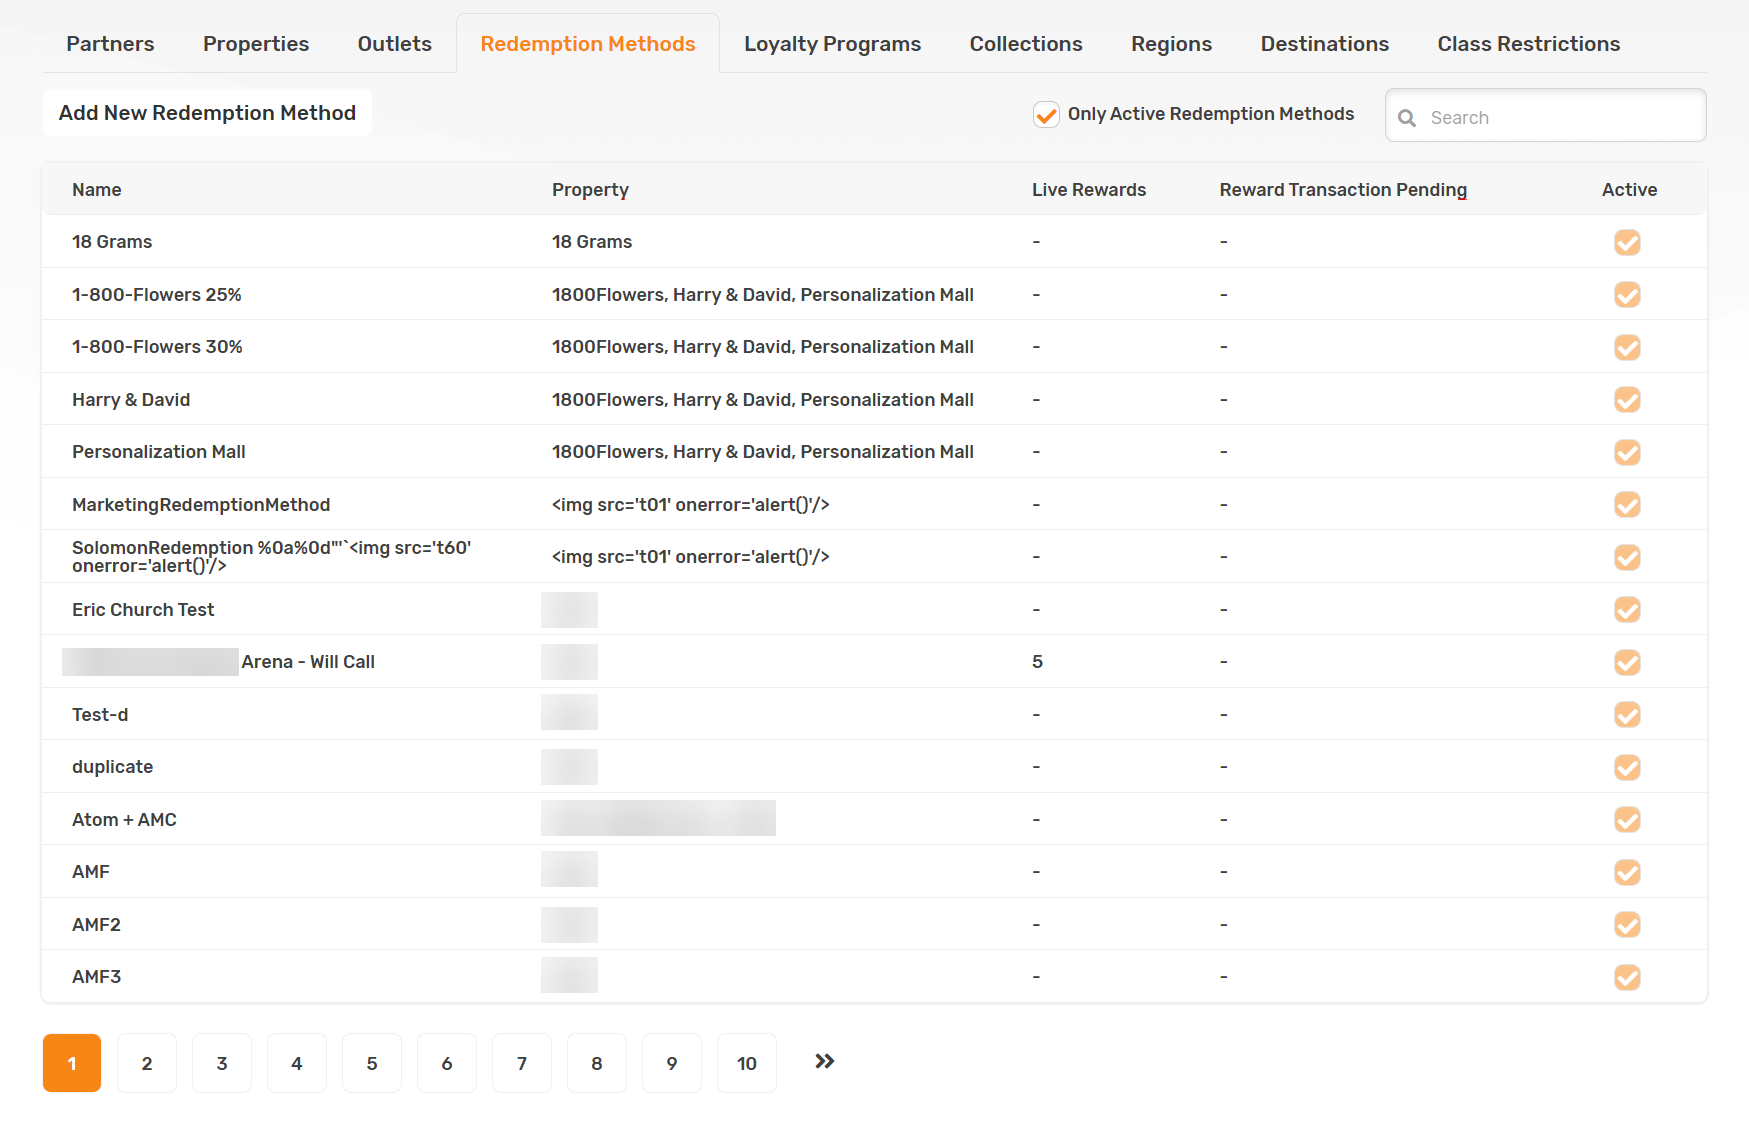
Task: Toggle Active checkbox for Eric Church Test
Action: [x=1627, y=610]
